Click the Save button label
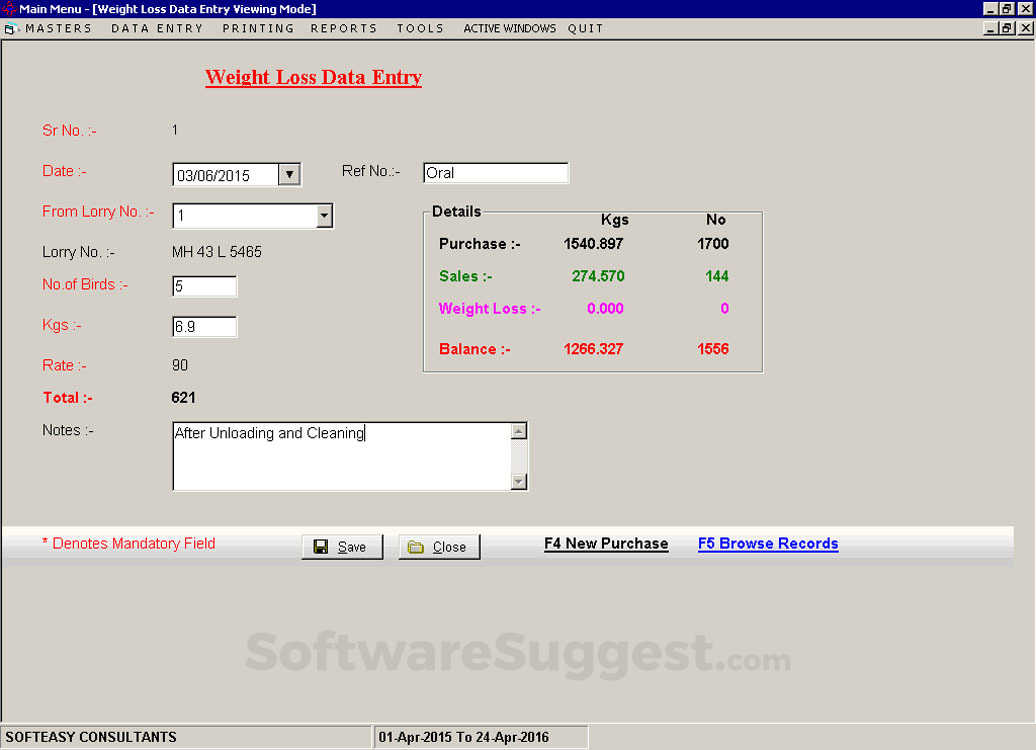Screen dimensions: 1036x750 point(352,547)
